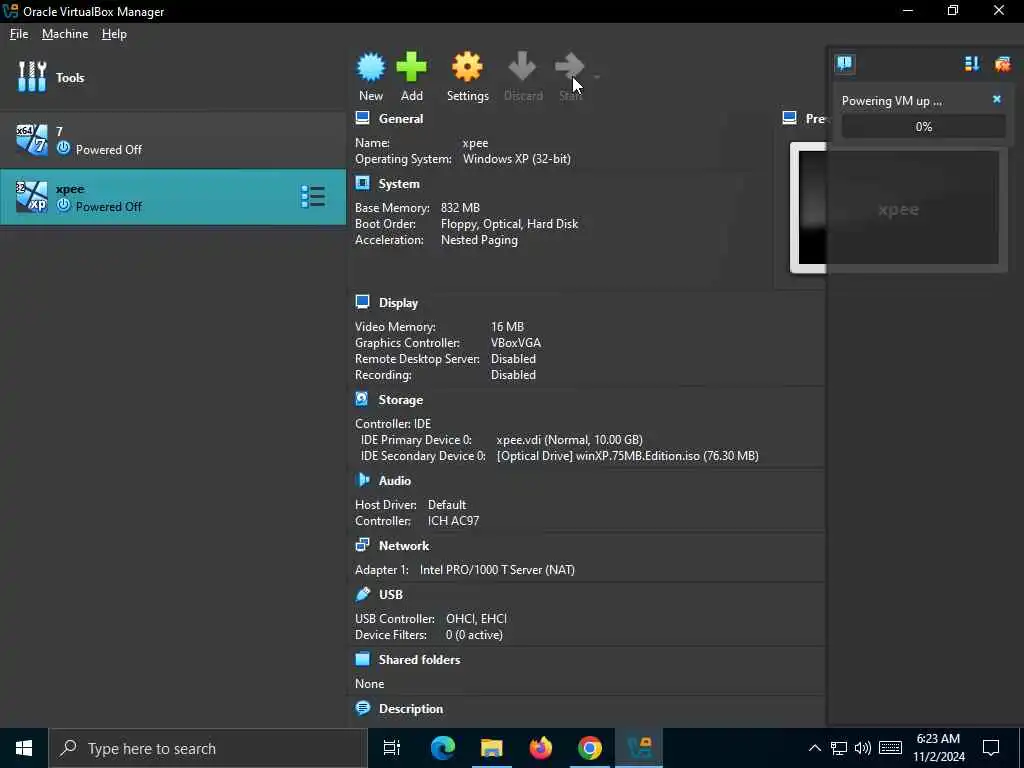
Task: Click the Shared folders section header
Action: coord(419,660)
